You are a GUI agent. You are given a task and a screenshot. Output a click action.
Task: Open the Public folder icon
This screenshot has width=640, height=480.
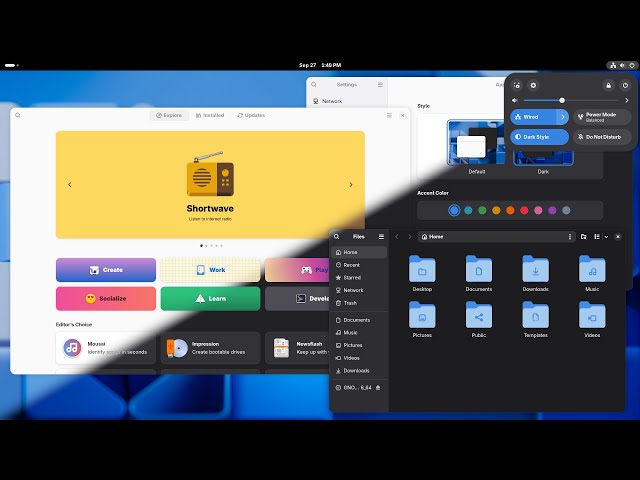(x=478, y=315)
